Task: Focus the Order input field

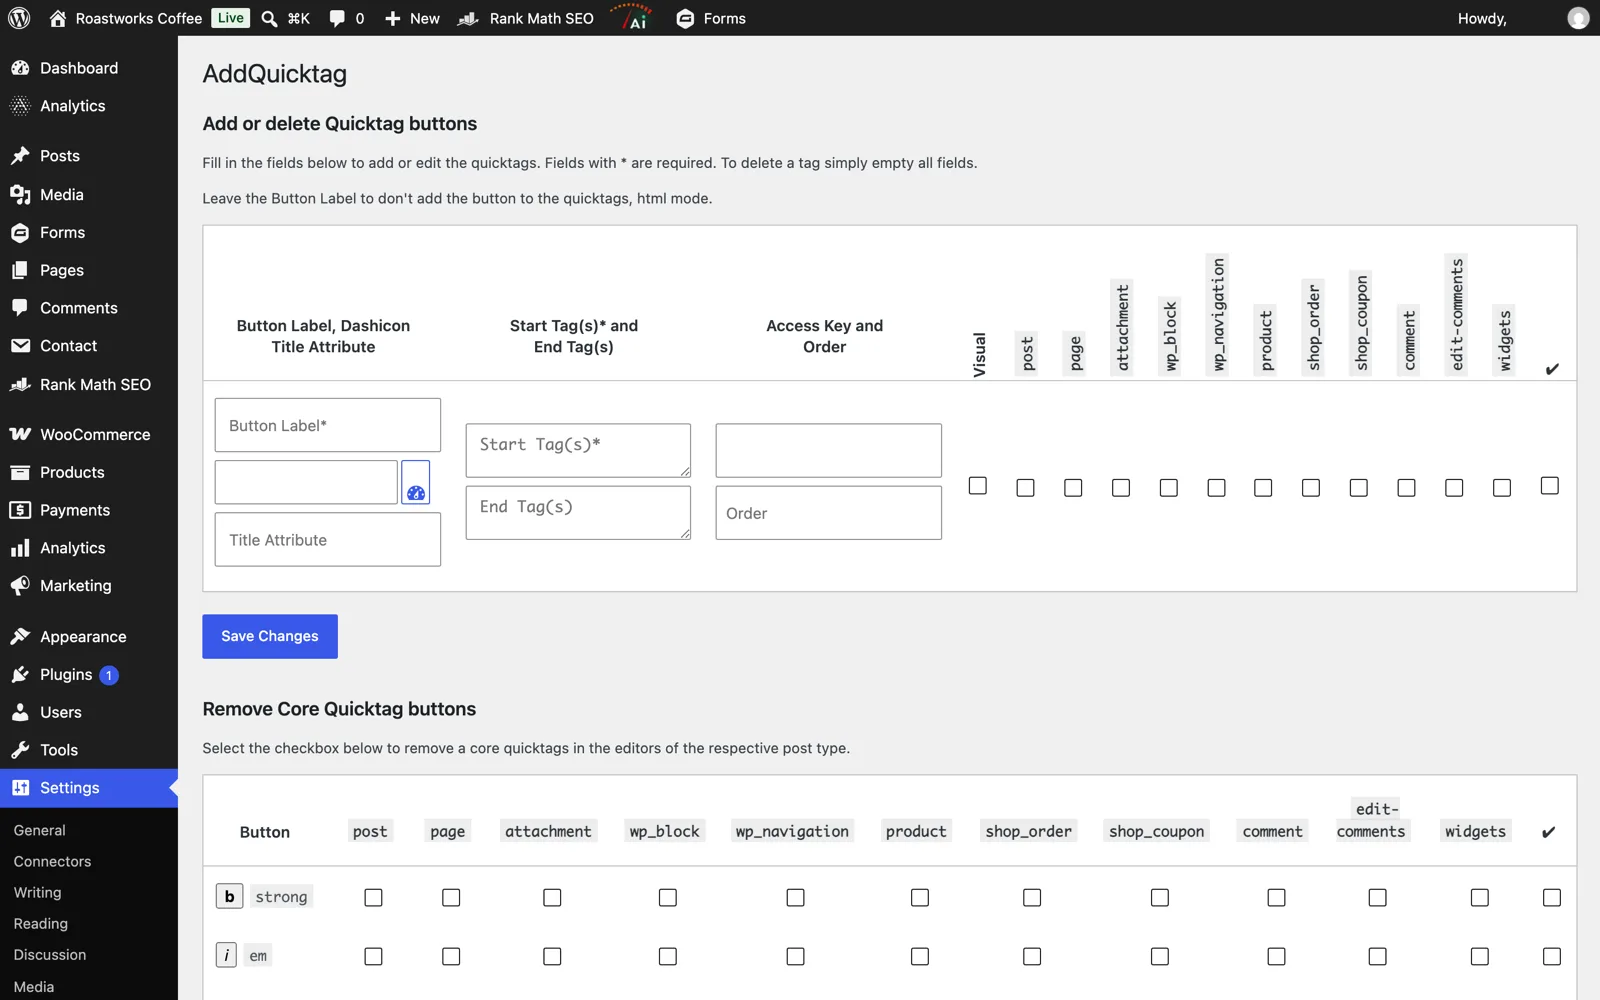Action: [x=828, y=513]
